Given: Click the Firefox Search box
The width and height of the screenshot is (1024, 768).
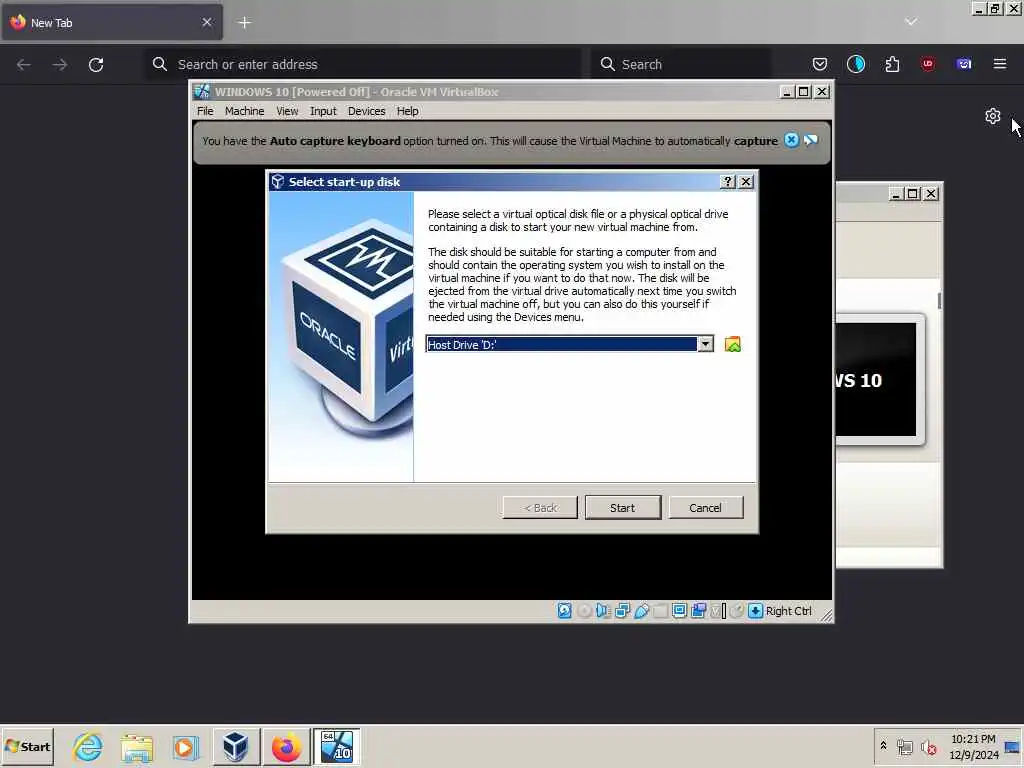Looking at the screenshot, I should (681, 64).
